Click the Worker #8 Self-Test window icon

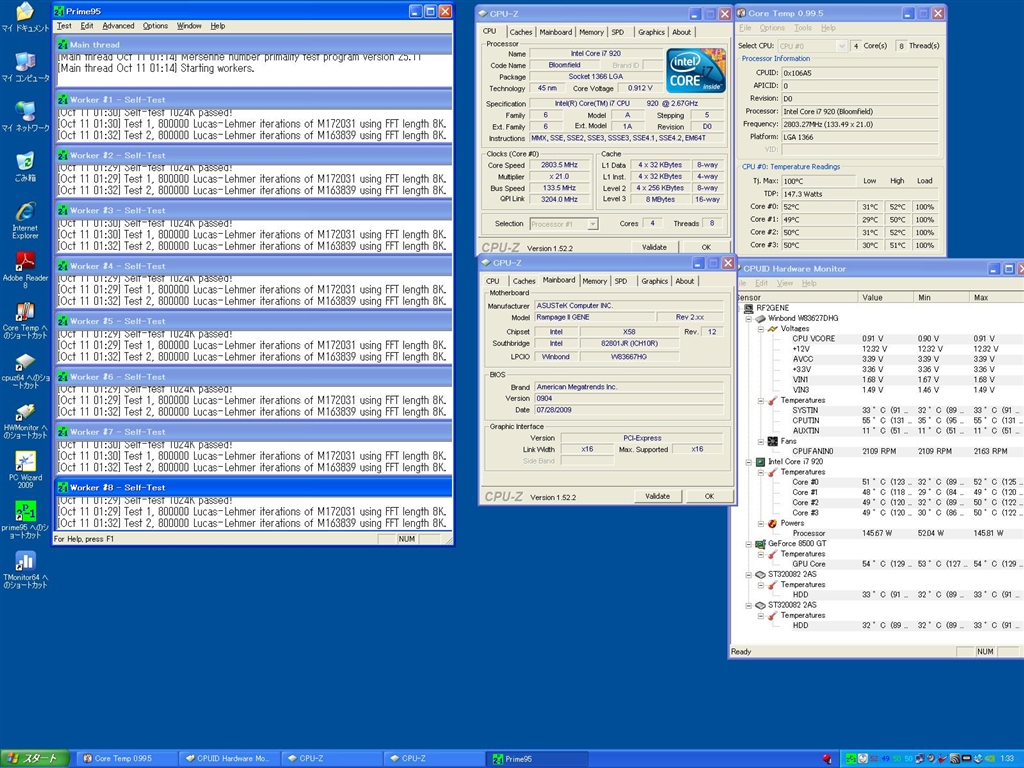click(x=63, y=487)
